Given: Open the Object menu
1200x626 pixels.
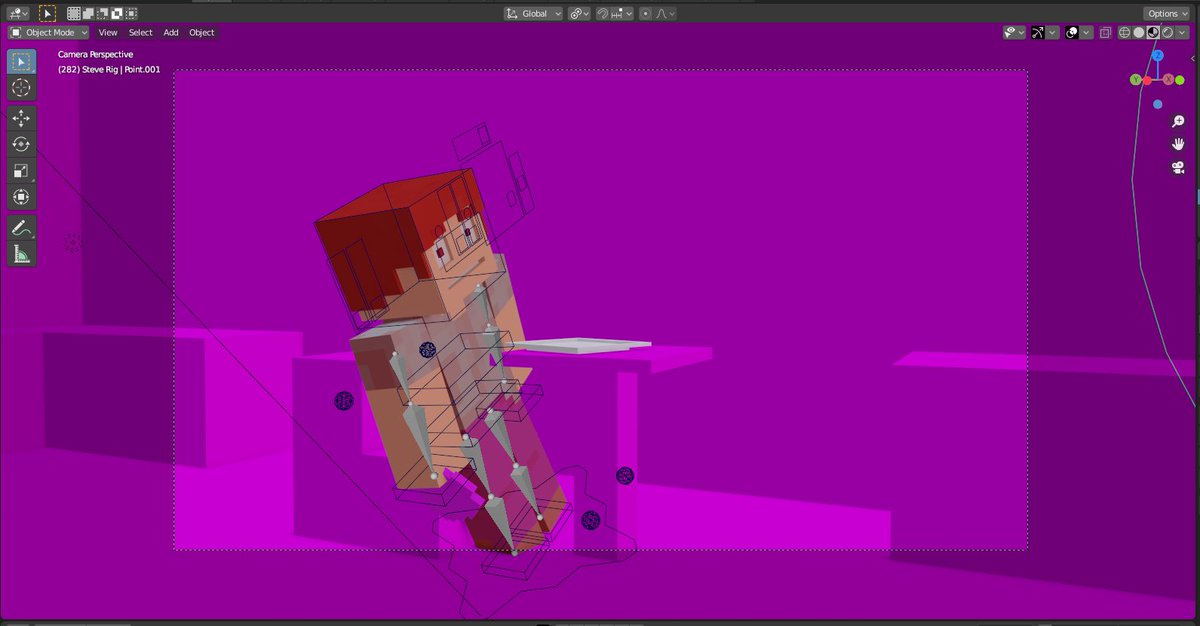Looking at the screenshot, I should coord(202,32).
